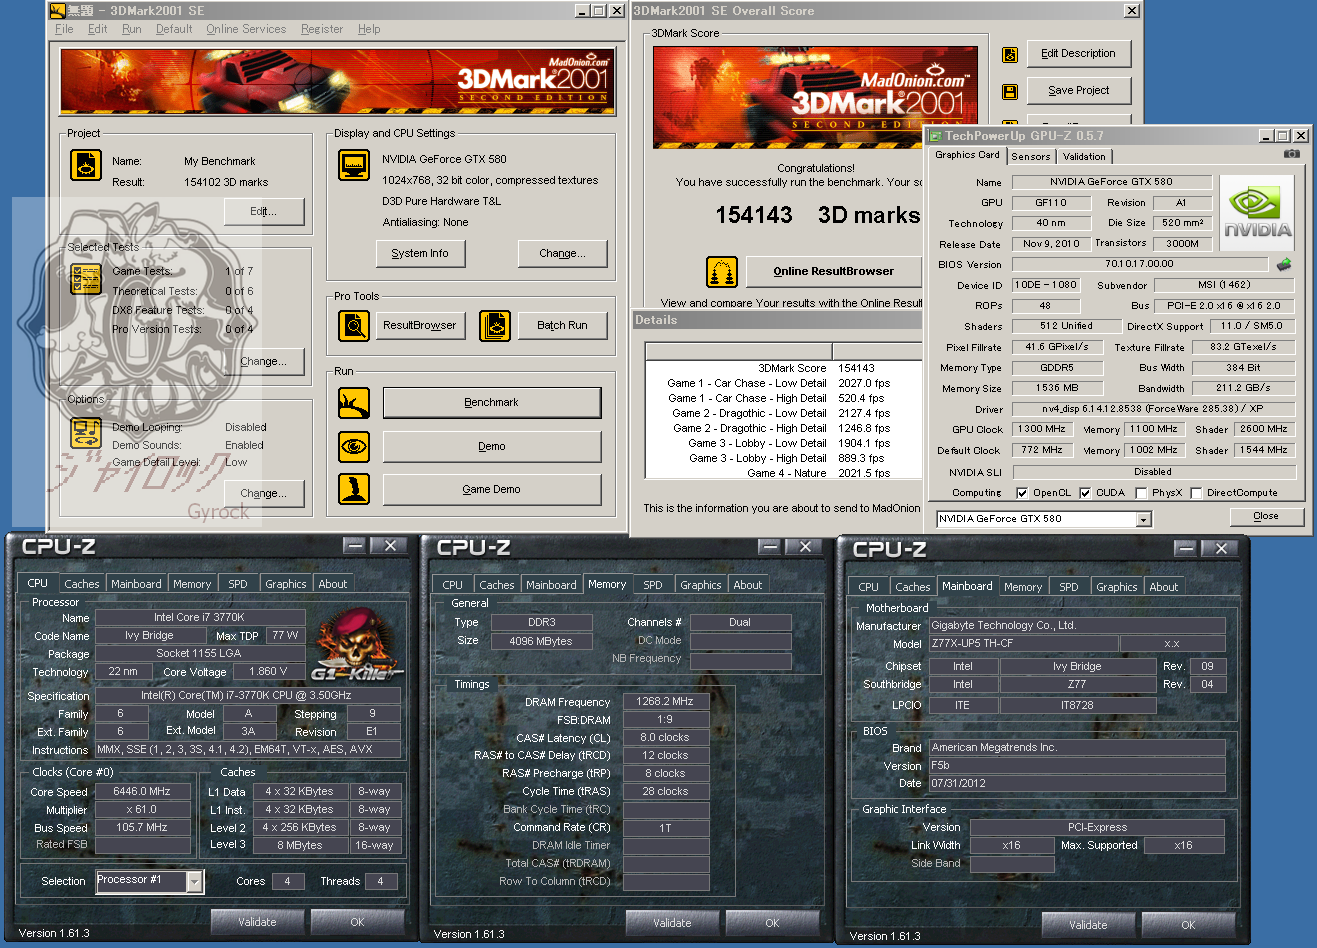The height and width of the screenshot is (948, 1317).
Task: Click the joystick icon beside Game Demo
Action: click(x=354, y=489)
